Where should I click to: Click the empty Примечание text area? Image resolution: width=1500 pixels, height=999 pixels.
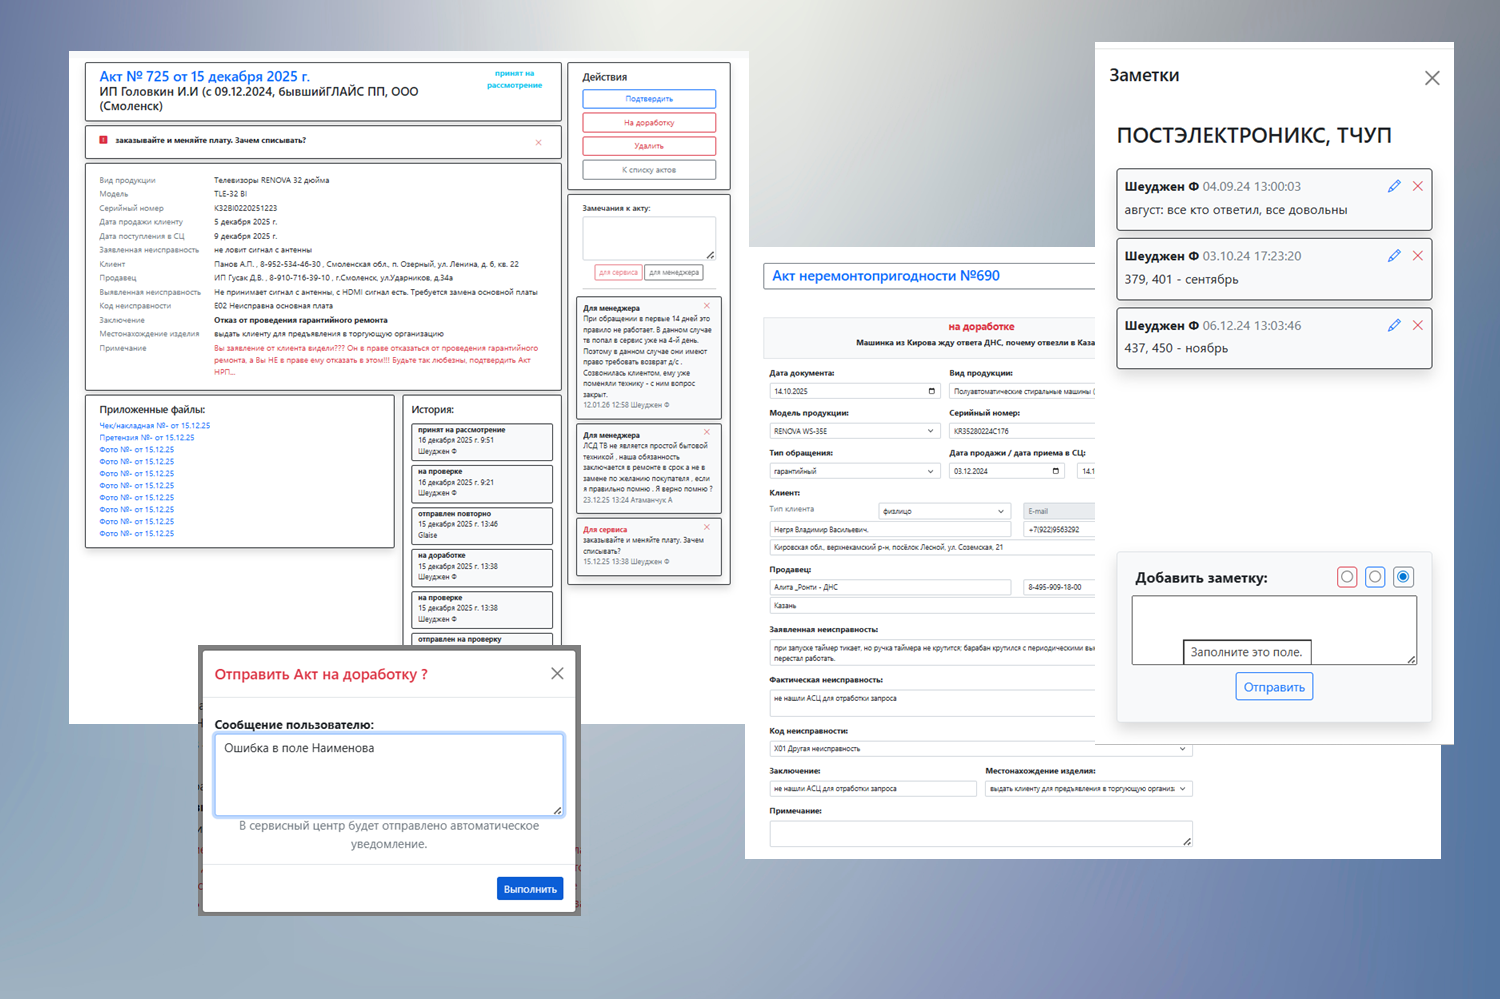[x=981, y=834]
